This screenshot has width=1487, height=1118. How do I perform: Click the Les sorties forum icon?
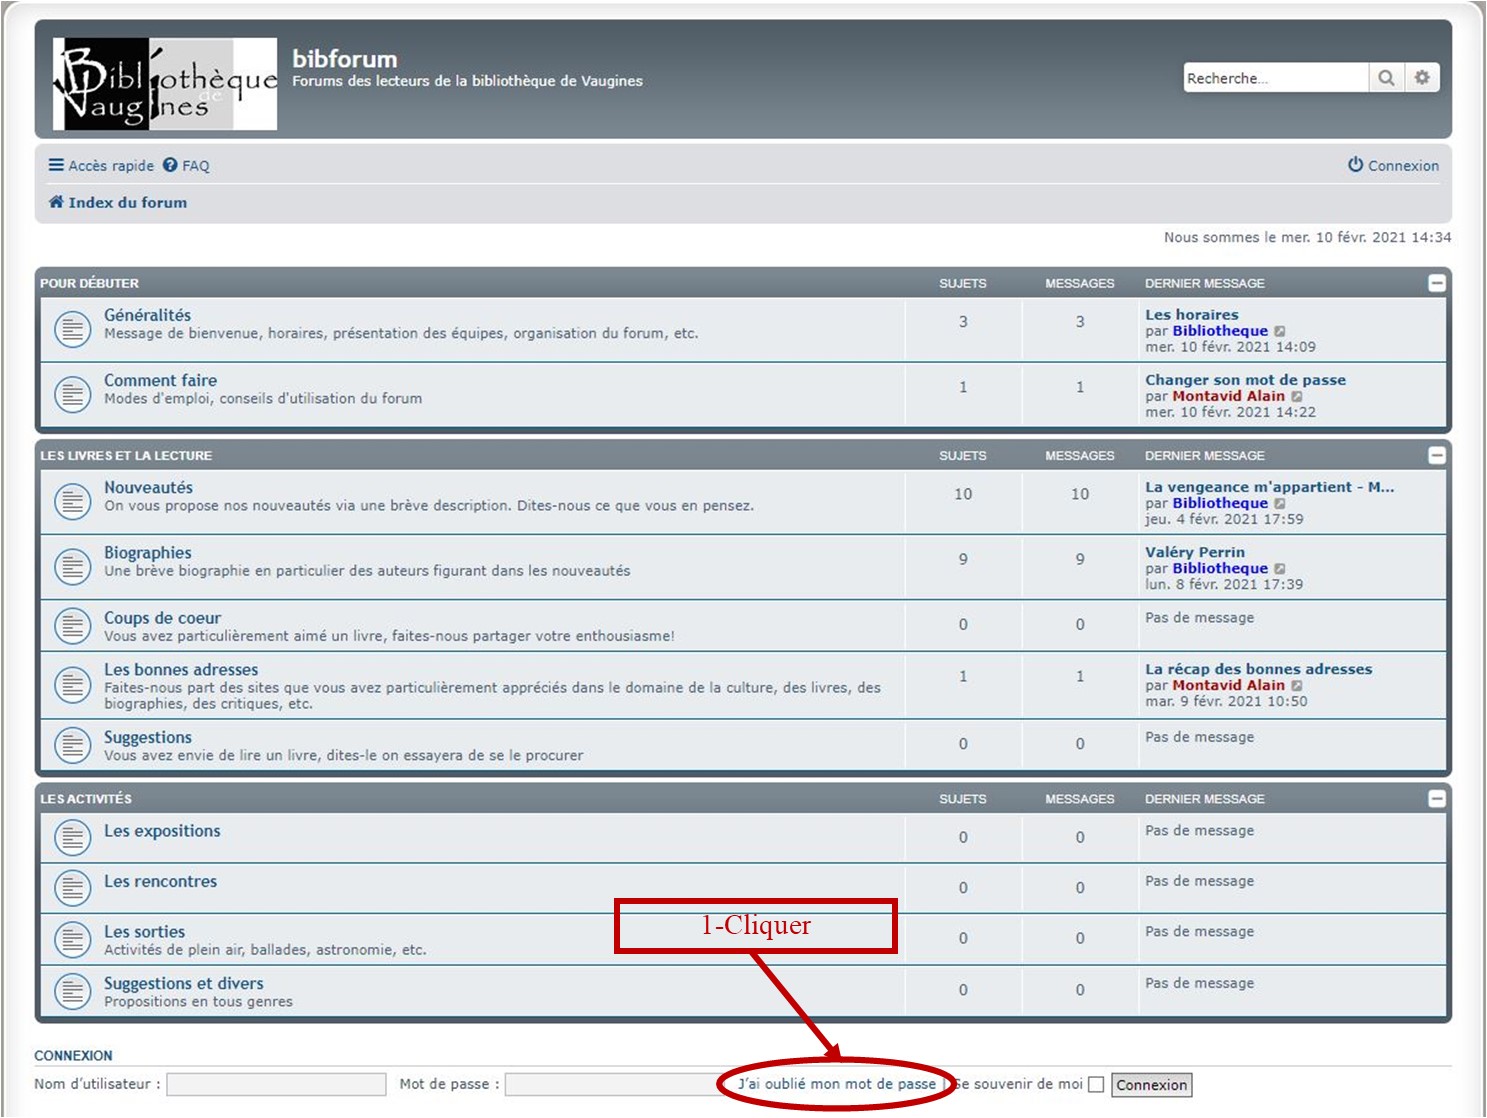(72, 940)
